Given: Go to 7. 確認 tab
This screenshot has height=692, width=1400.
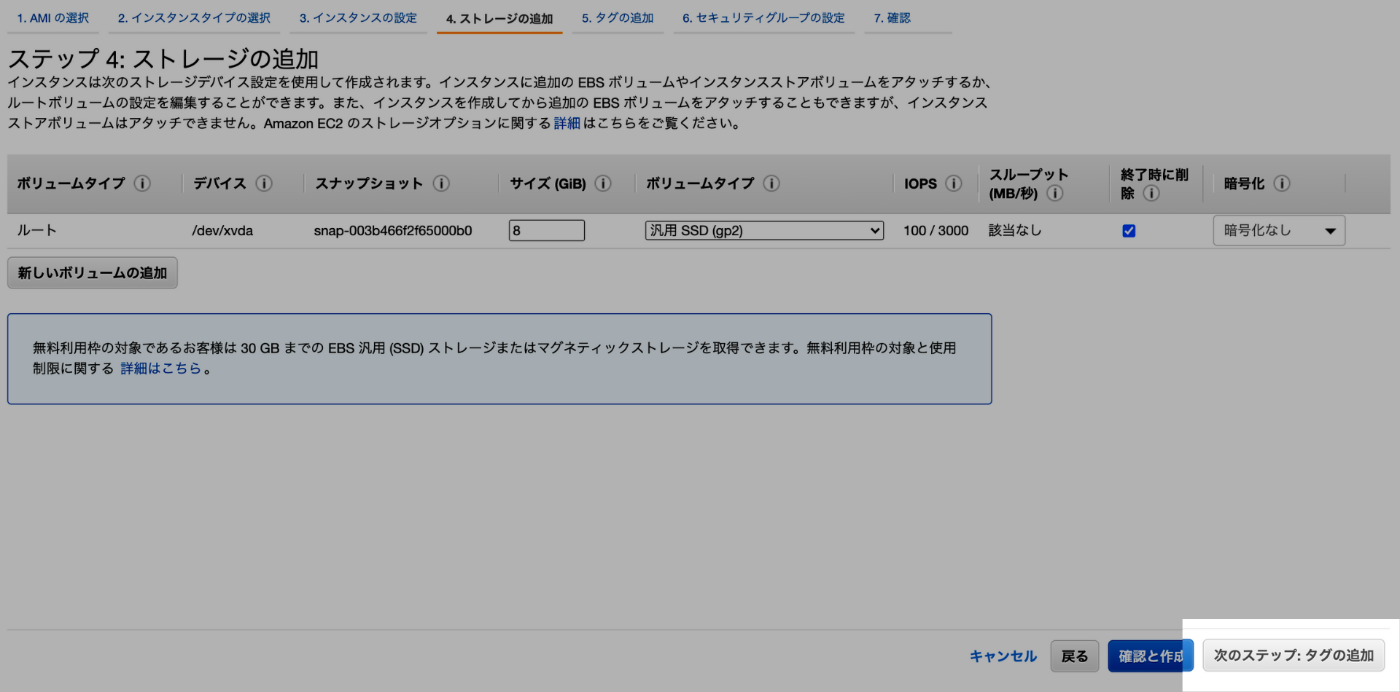Looking at the screenshot, I should pos(892,18).
